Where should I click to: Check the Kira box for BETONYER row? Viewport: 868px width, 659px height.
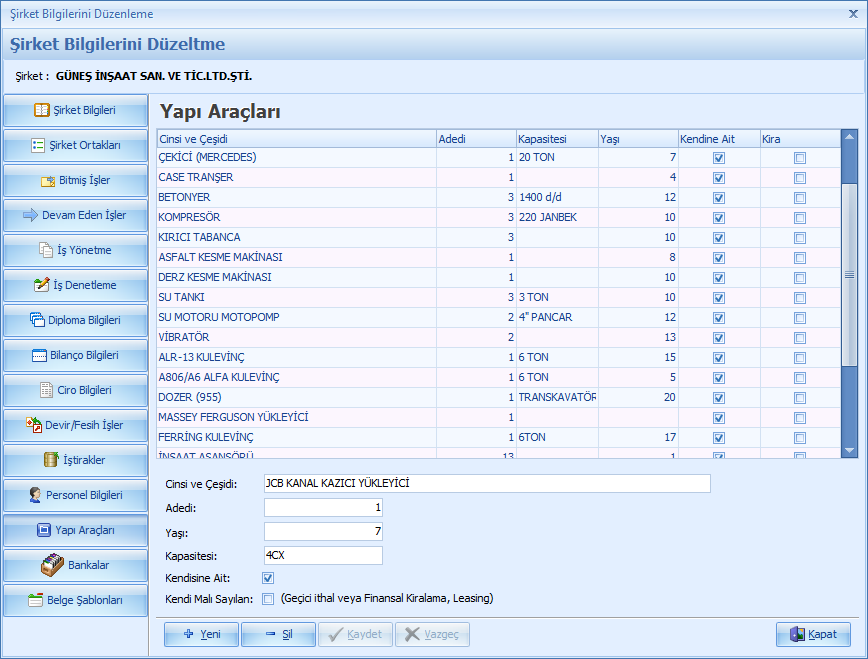tap(799, 198)
